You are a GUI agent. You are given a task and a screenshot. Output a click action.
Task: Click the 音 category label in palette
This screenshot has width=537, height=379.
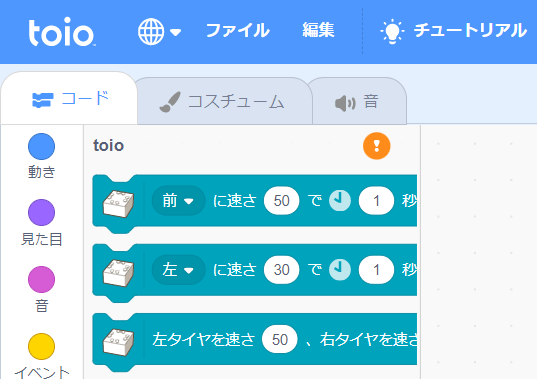click(41, 306)
